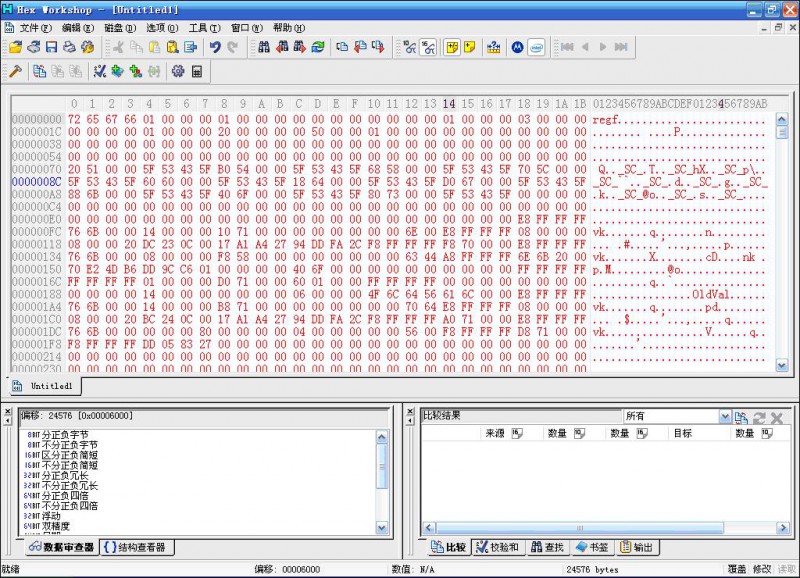Viewport: 800px width, 578px height.
Task: Click the Compare files icon in second toolbar
Action: [40, 71]
